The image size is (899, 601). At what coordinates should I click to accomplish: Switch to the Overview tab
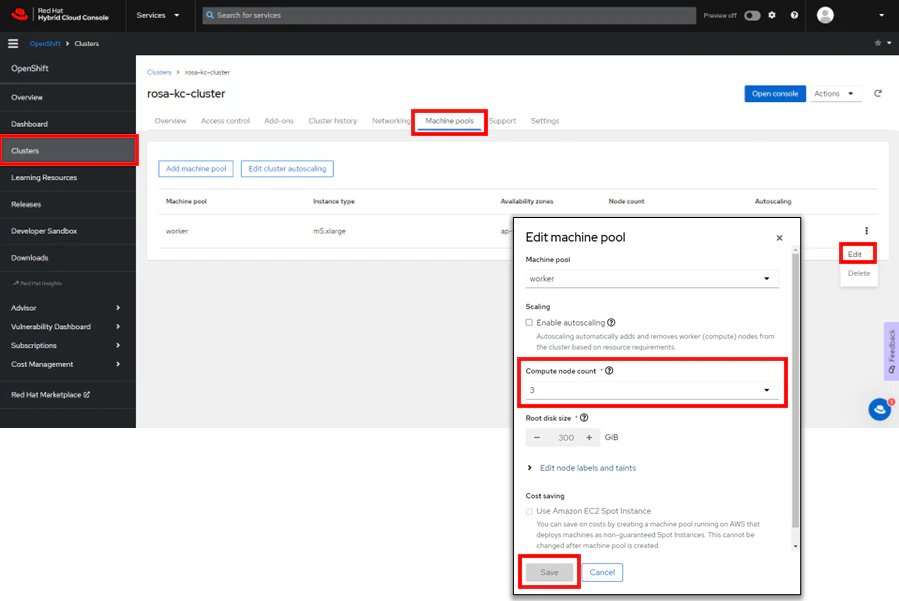point(170,121)
